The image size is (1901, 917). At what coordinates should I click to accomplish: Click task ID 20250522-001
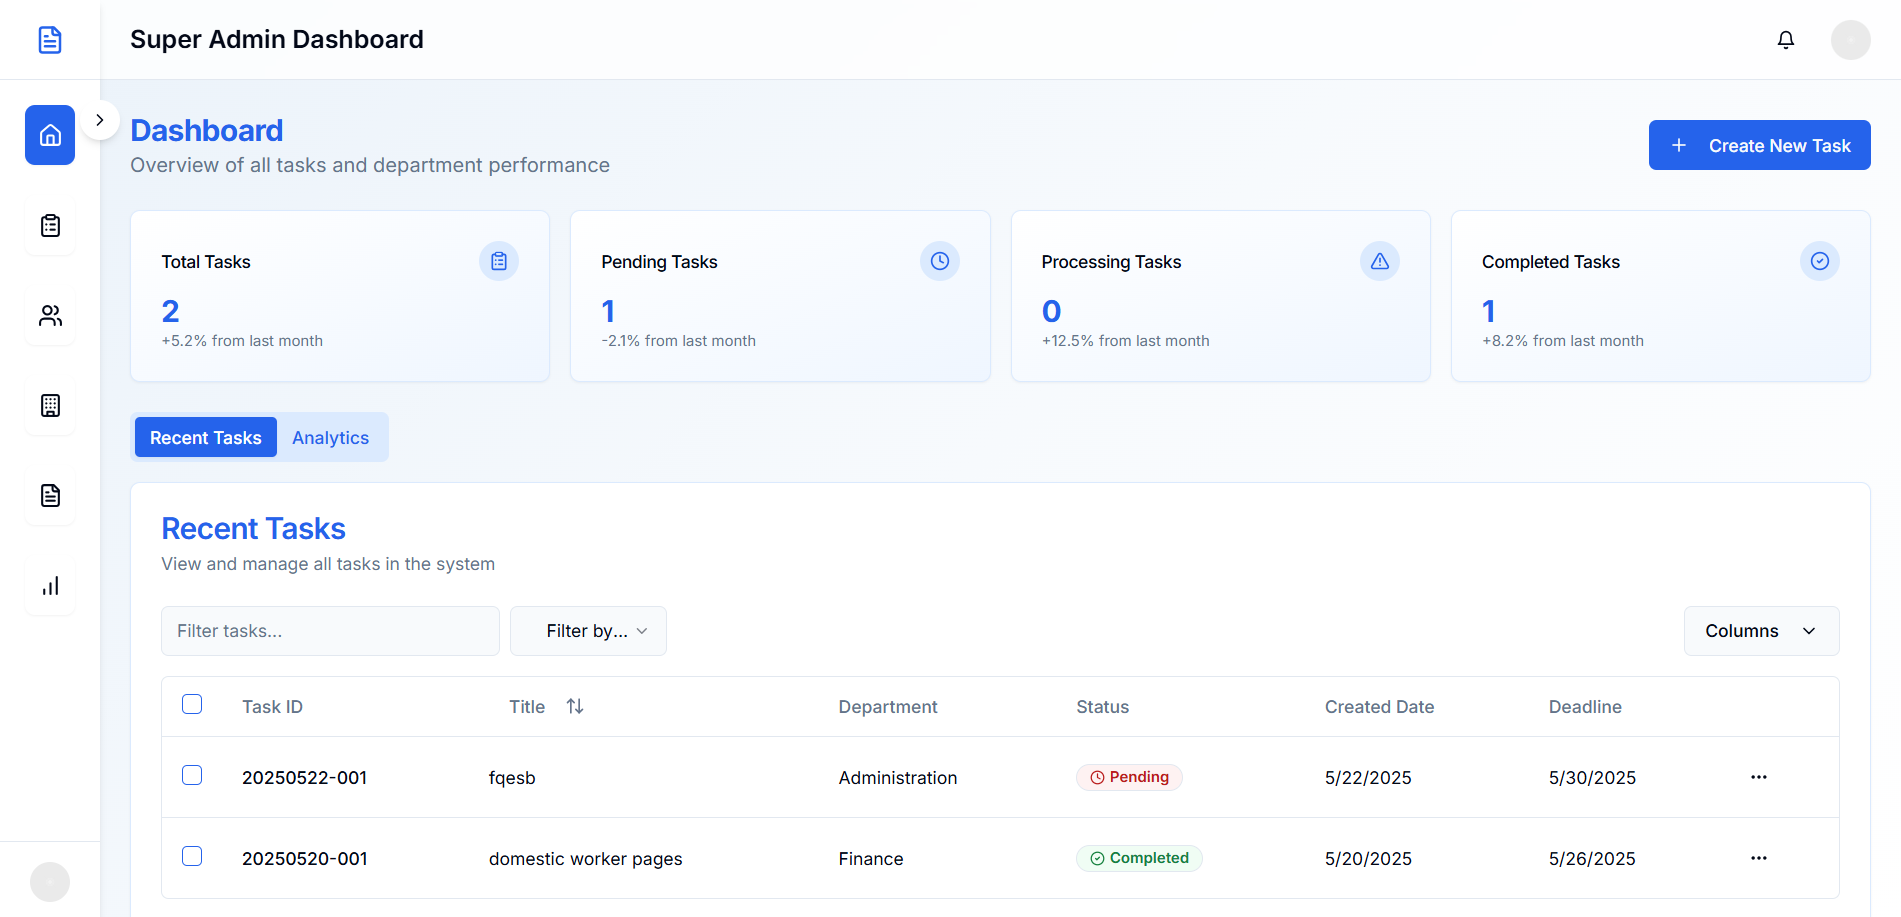305,778
